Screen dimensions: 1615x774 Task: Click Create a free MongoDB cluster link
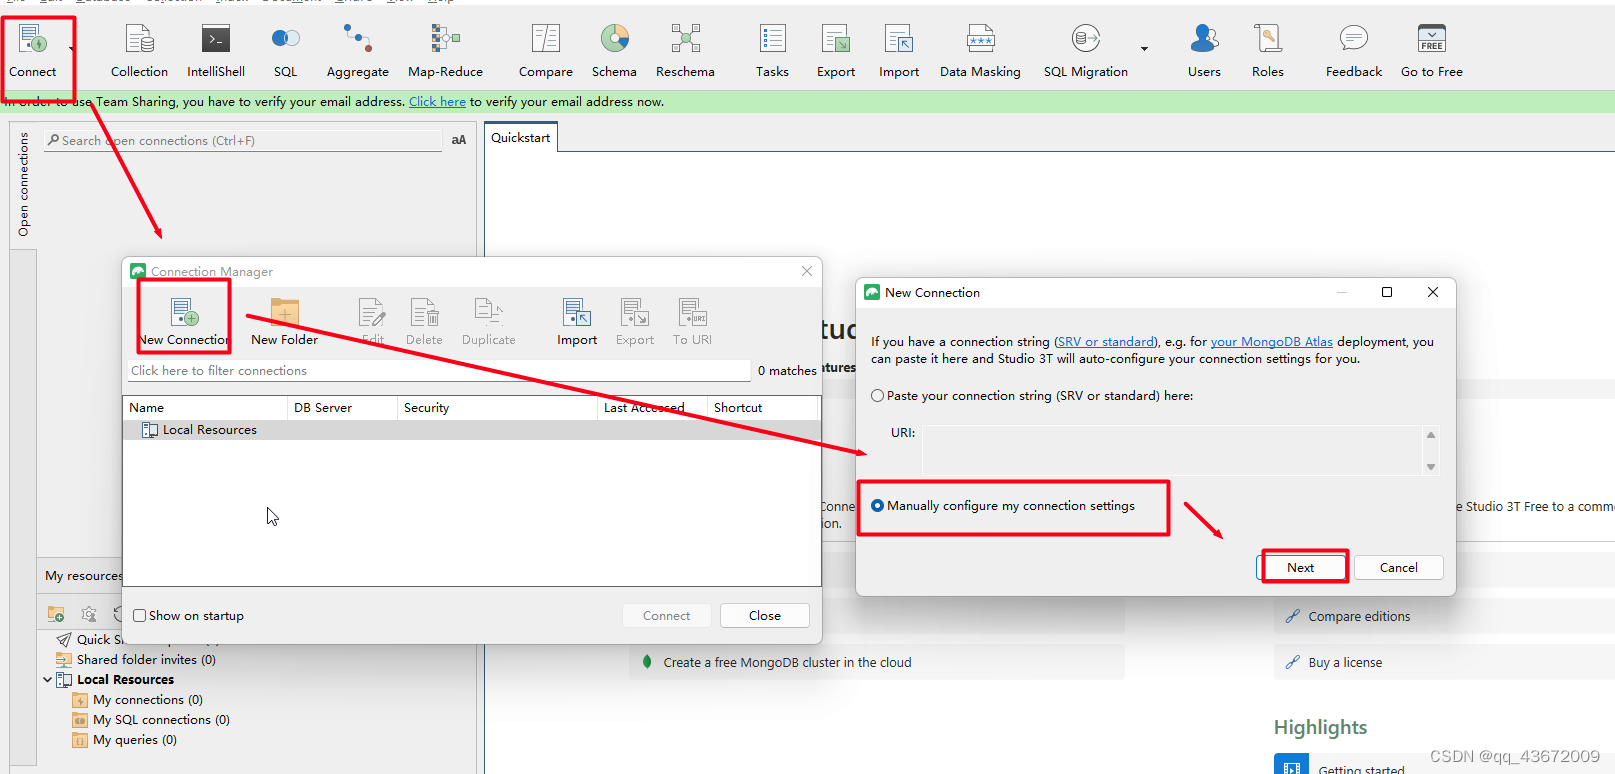tap(787, 662)
